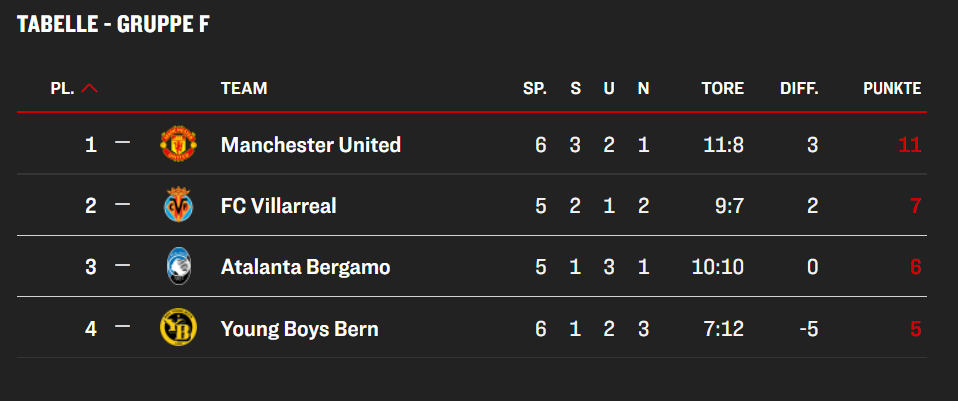Click the Tabelle - Gruppe F heading

tap(113, 24)
